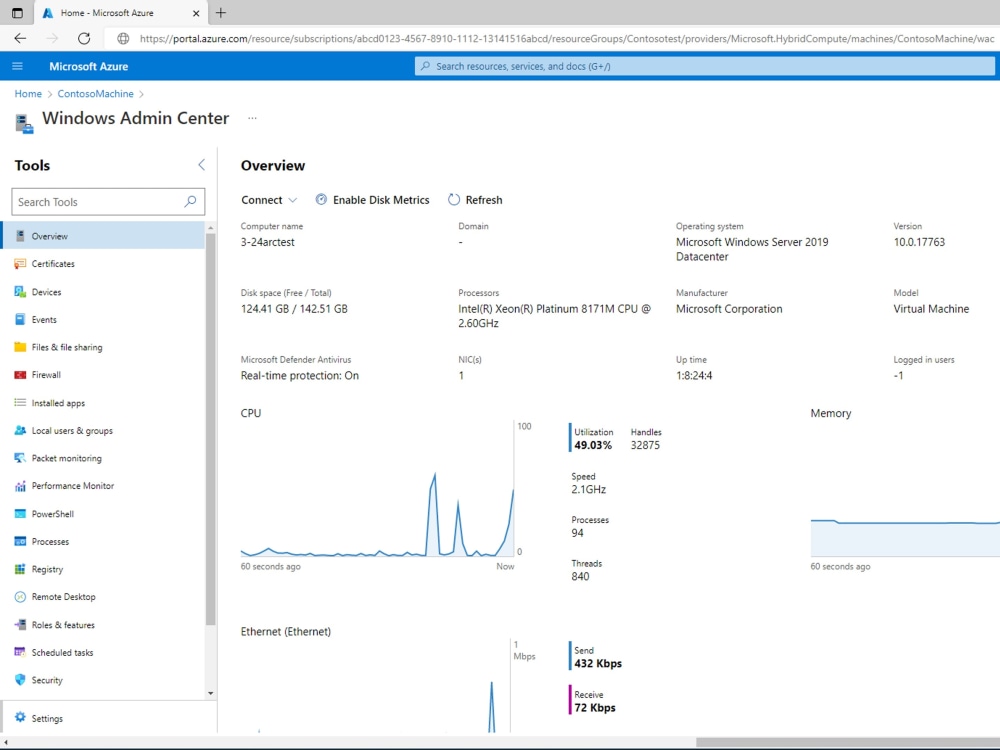Image resolution: width=1000 pixels, height=750 pixels.
Task: Open the Security shield icon
Action: coord(20,680)
